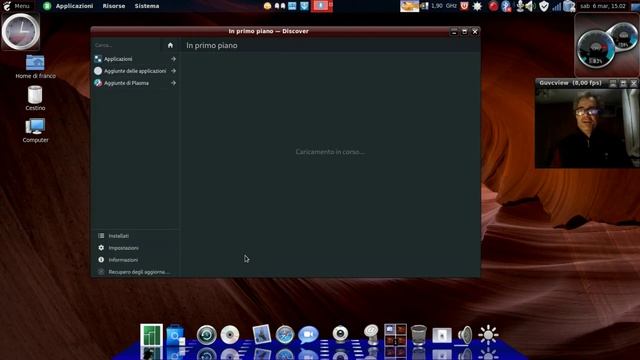The height and width of the screenshot is (360, 640).
Task: Click the Discover search field
Action: pyautogui.click(x=128, y=45)
